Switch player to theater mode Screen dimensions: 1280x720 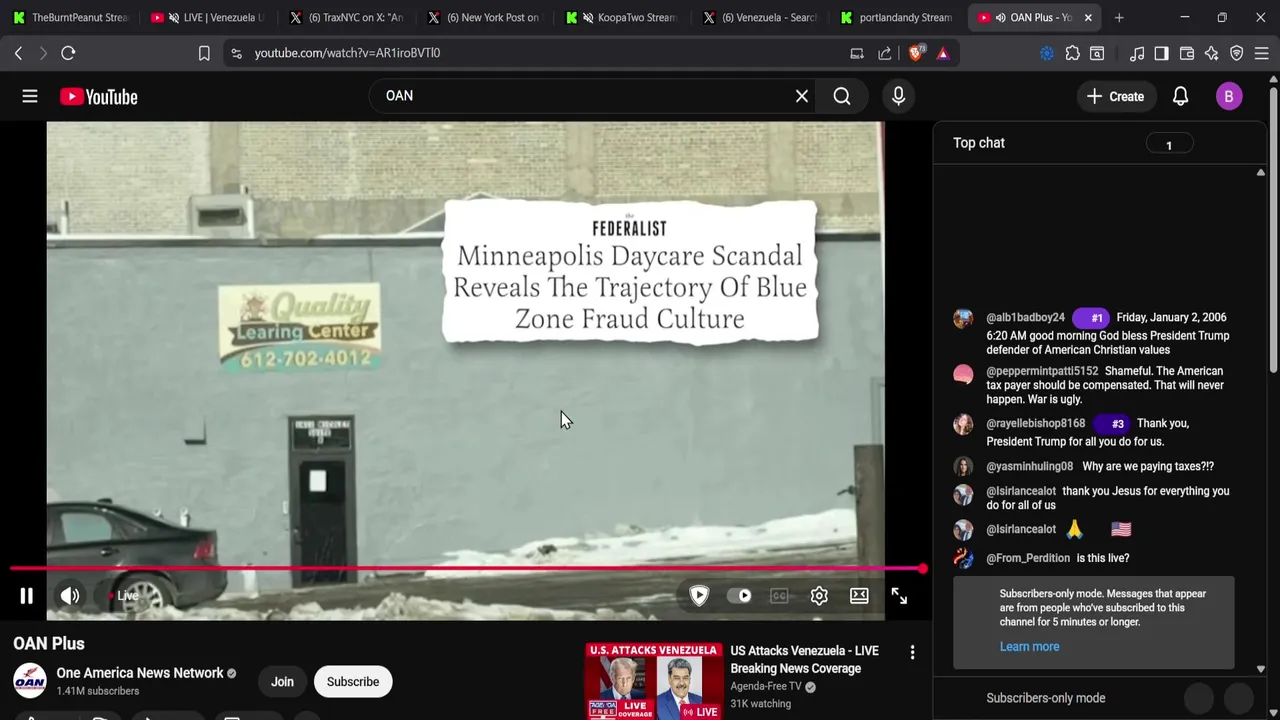(859, 596)
